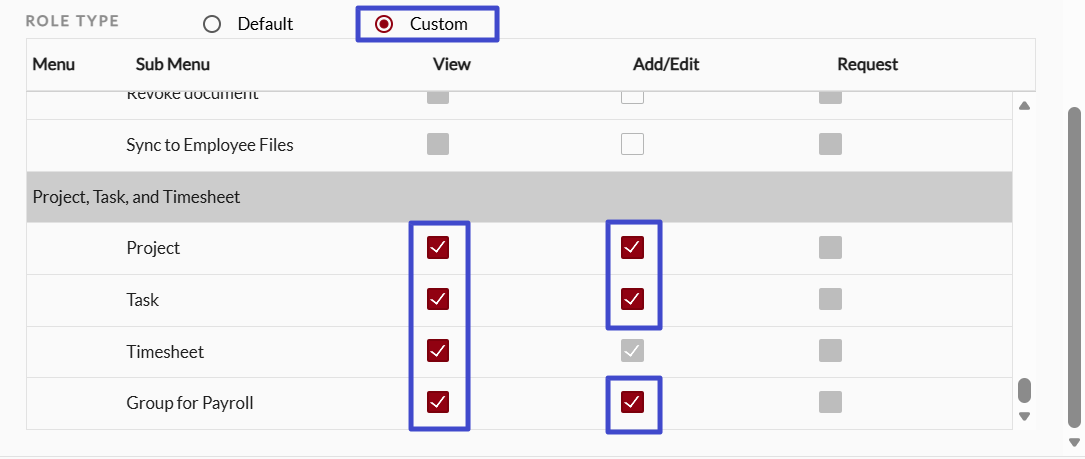
Task: Uncheck View permission for Timesheet
Action: (x=438, y=350)
